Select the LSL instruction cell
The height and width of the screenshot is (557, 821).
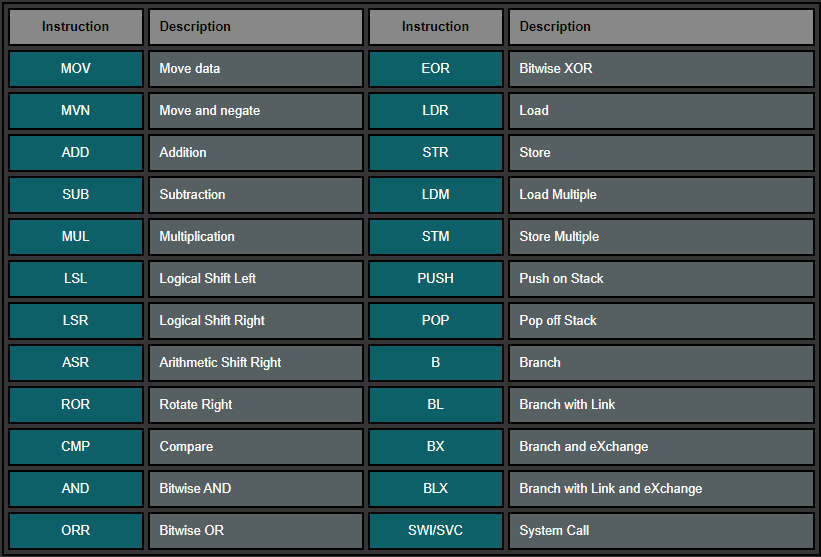pyautogui.click(x=76, y=279)
